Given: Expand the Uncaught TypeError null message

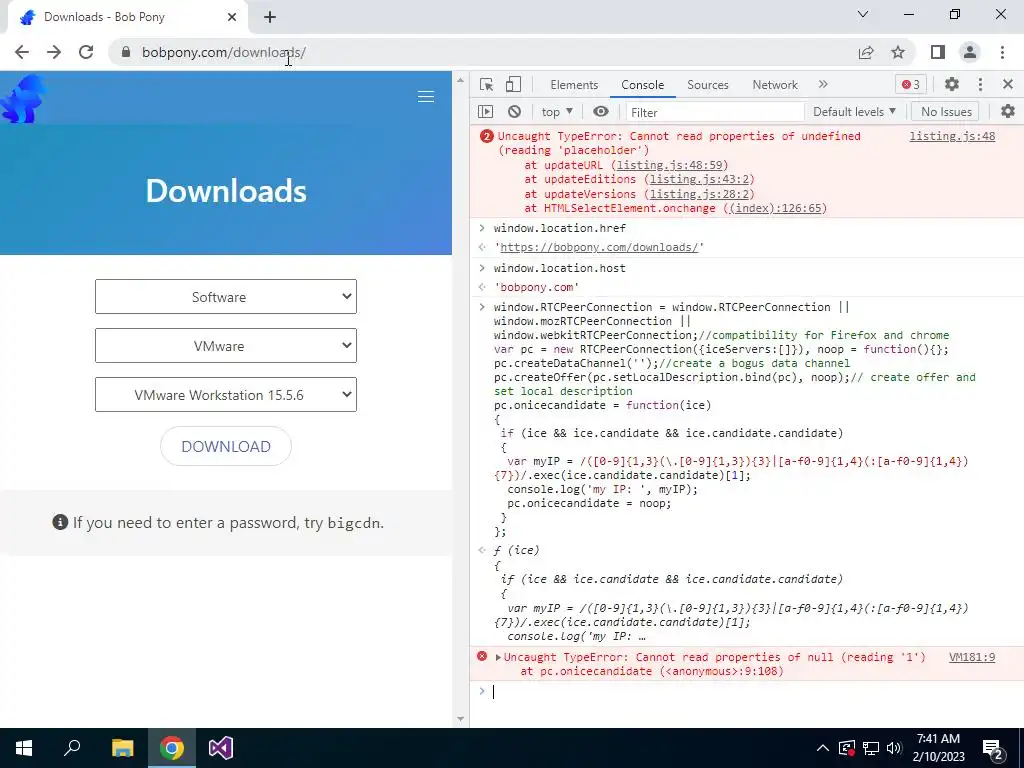Looking at the screenshot, I should (498, 657).
